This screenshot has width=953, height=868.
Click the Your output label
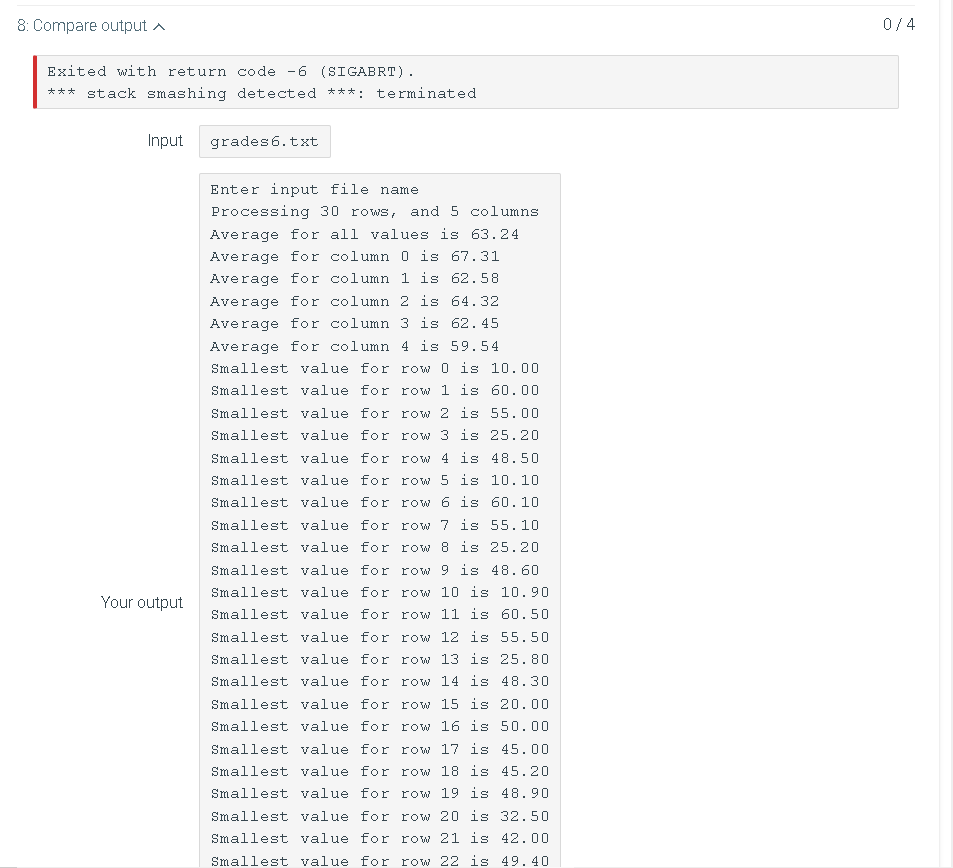142,602
